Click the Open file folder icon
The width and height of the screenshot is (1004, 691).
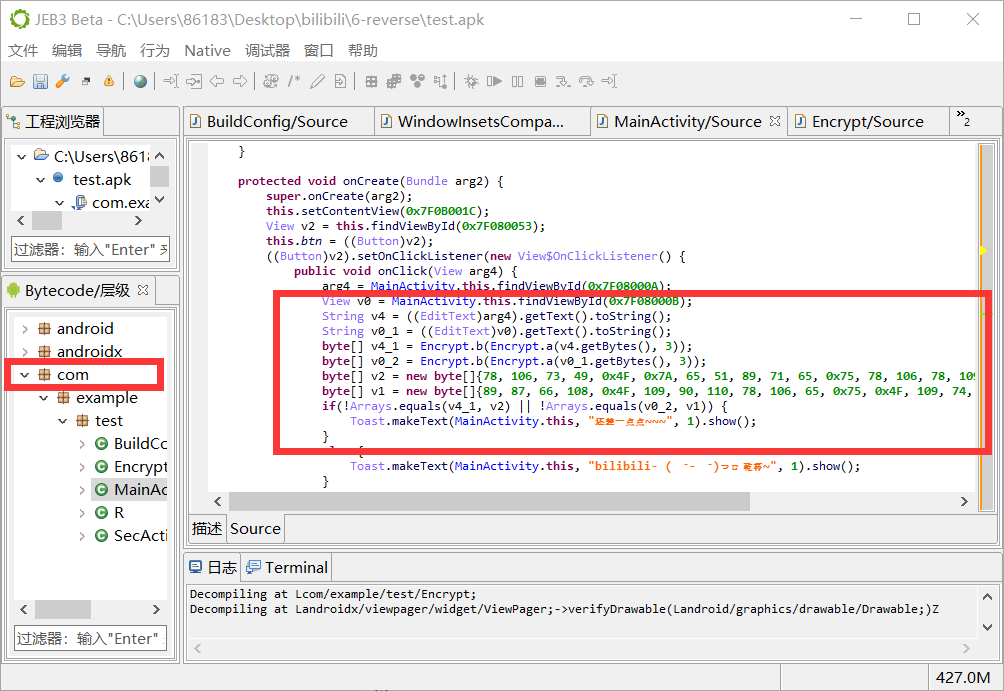click(x=17, y=81)
